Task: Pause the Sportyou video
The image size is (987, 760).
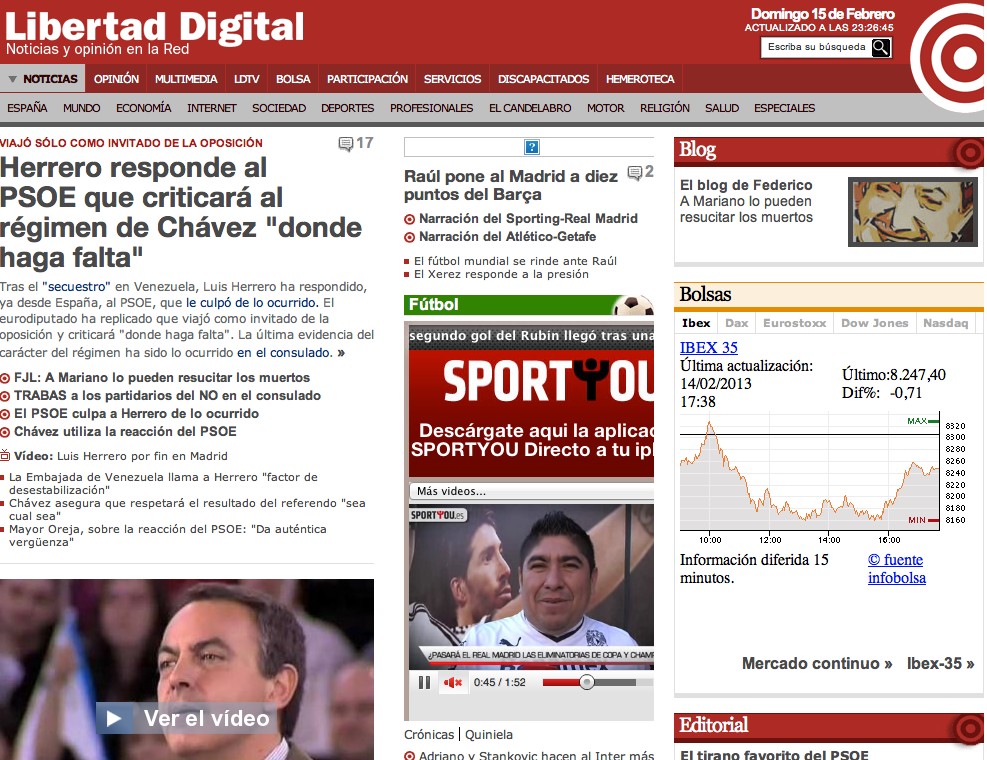Action: [x=424, y=682]
